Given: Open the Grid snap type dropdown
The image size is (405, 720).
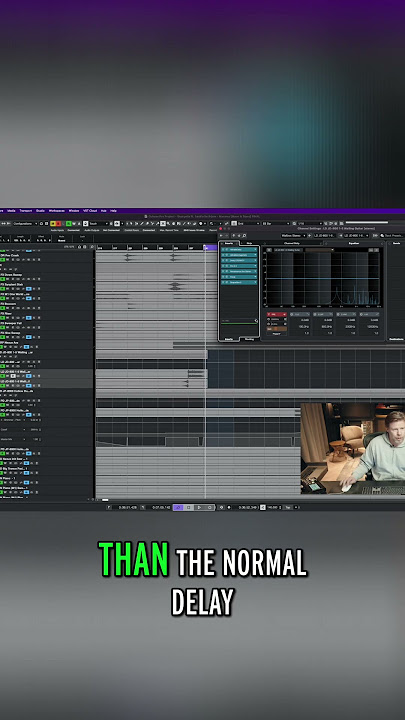Looking at the screenshot, I should [247, 223].
